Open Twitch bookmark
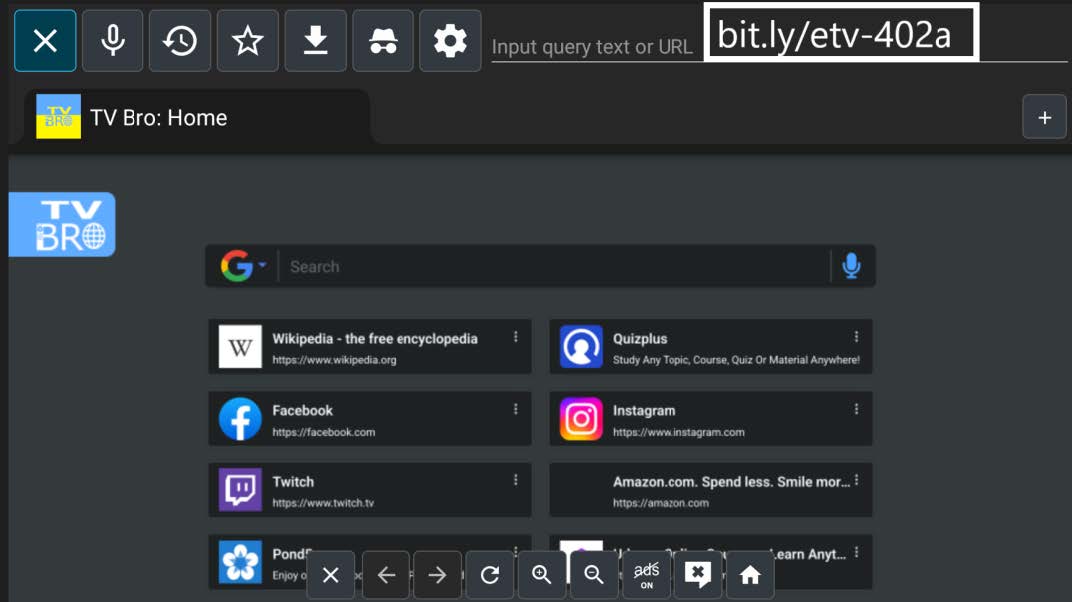Image resolution: width=1072 pixels, height=602 pixels. [x=370, y=490]
